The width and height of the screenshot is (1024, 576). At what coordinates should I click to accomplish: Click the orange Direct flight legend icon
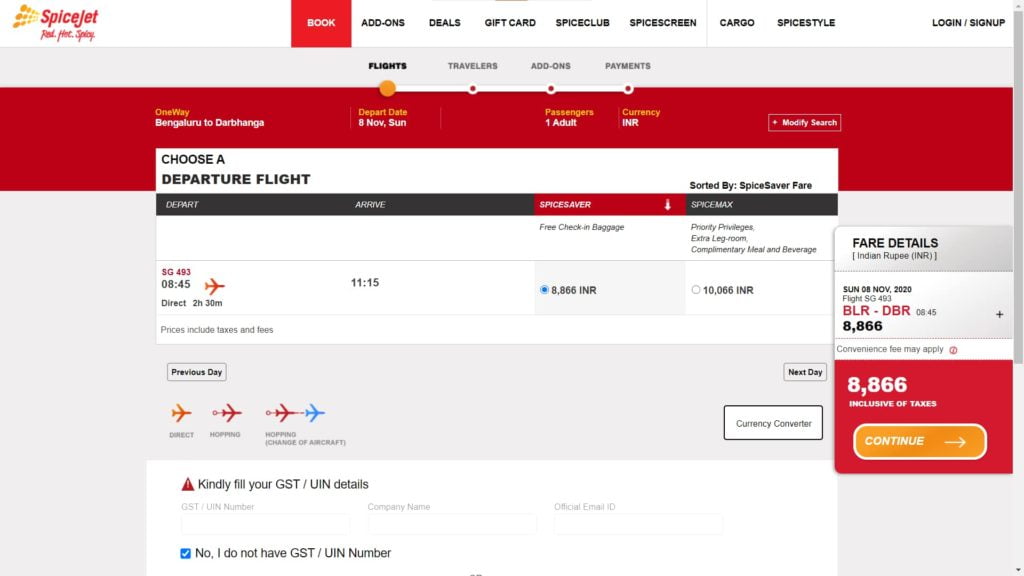181,413
